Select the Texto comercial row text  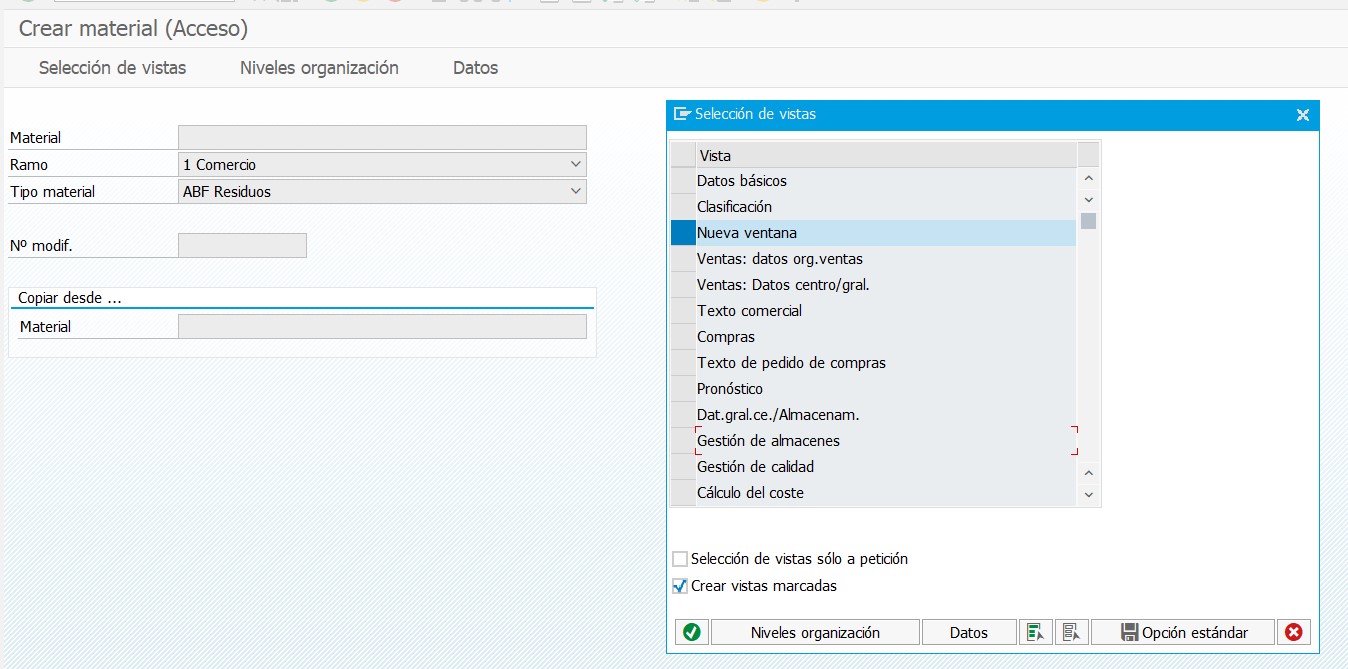750,311
